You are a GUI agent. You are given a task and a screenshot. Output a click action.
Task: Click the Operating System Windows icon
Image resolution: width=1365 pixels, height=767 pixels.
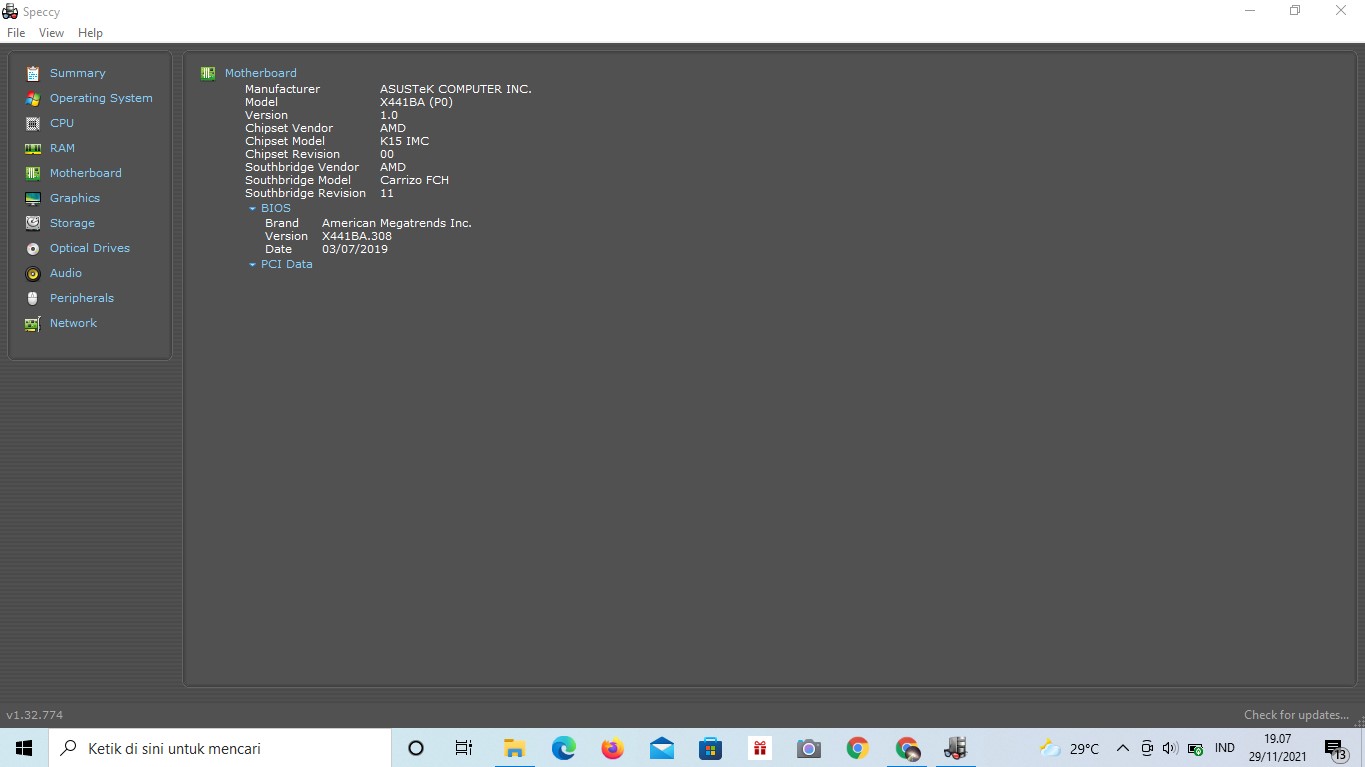click(x=33, y=98)
